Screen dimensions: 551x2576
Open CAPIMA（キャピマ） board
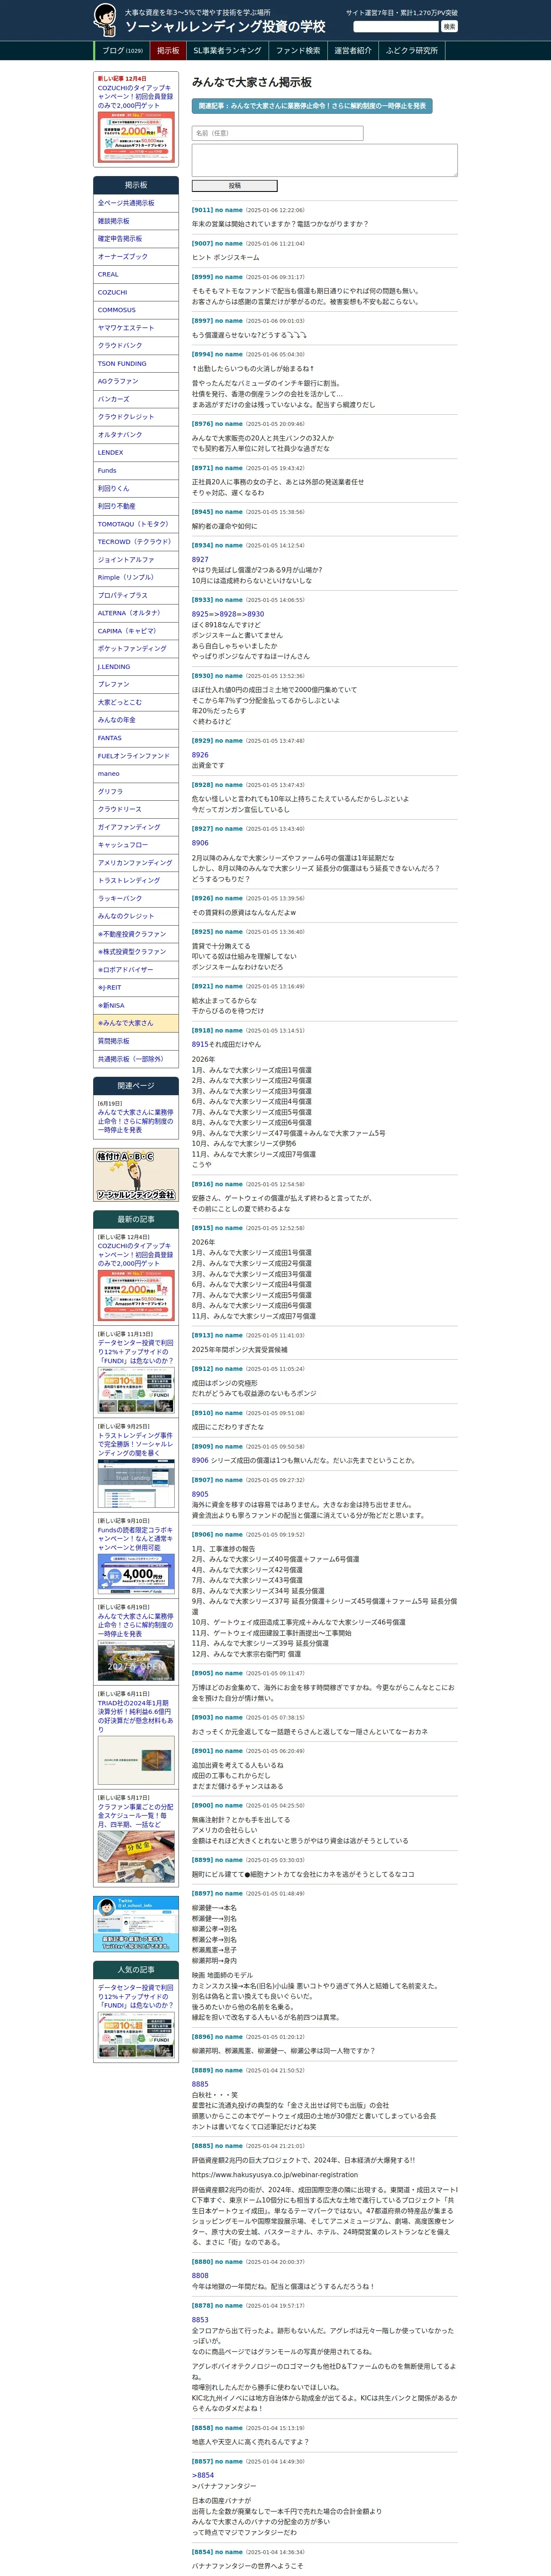[x=136, y=631]
